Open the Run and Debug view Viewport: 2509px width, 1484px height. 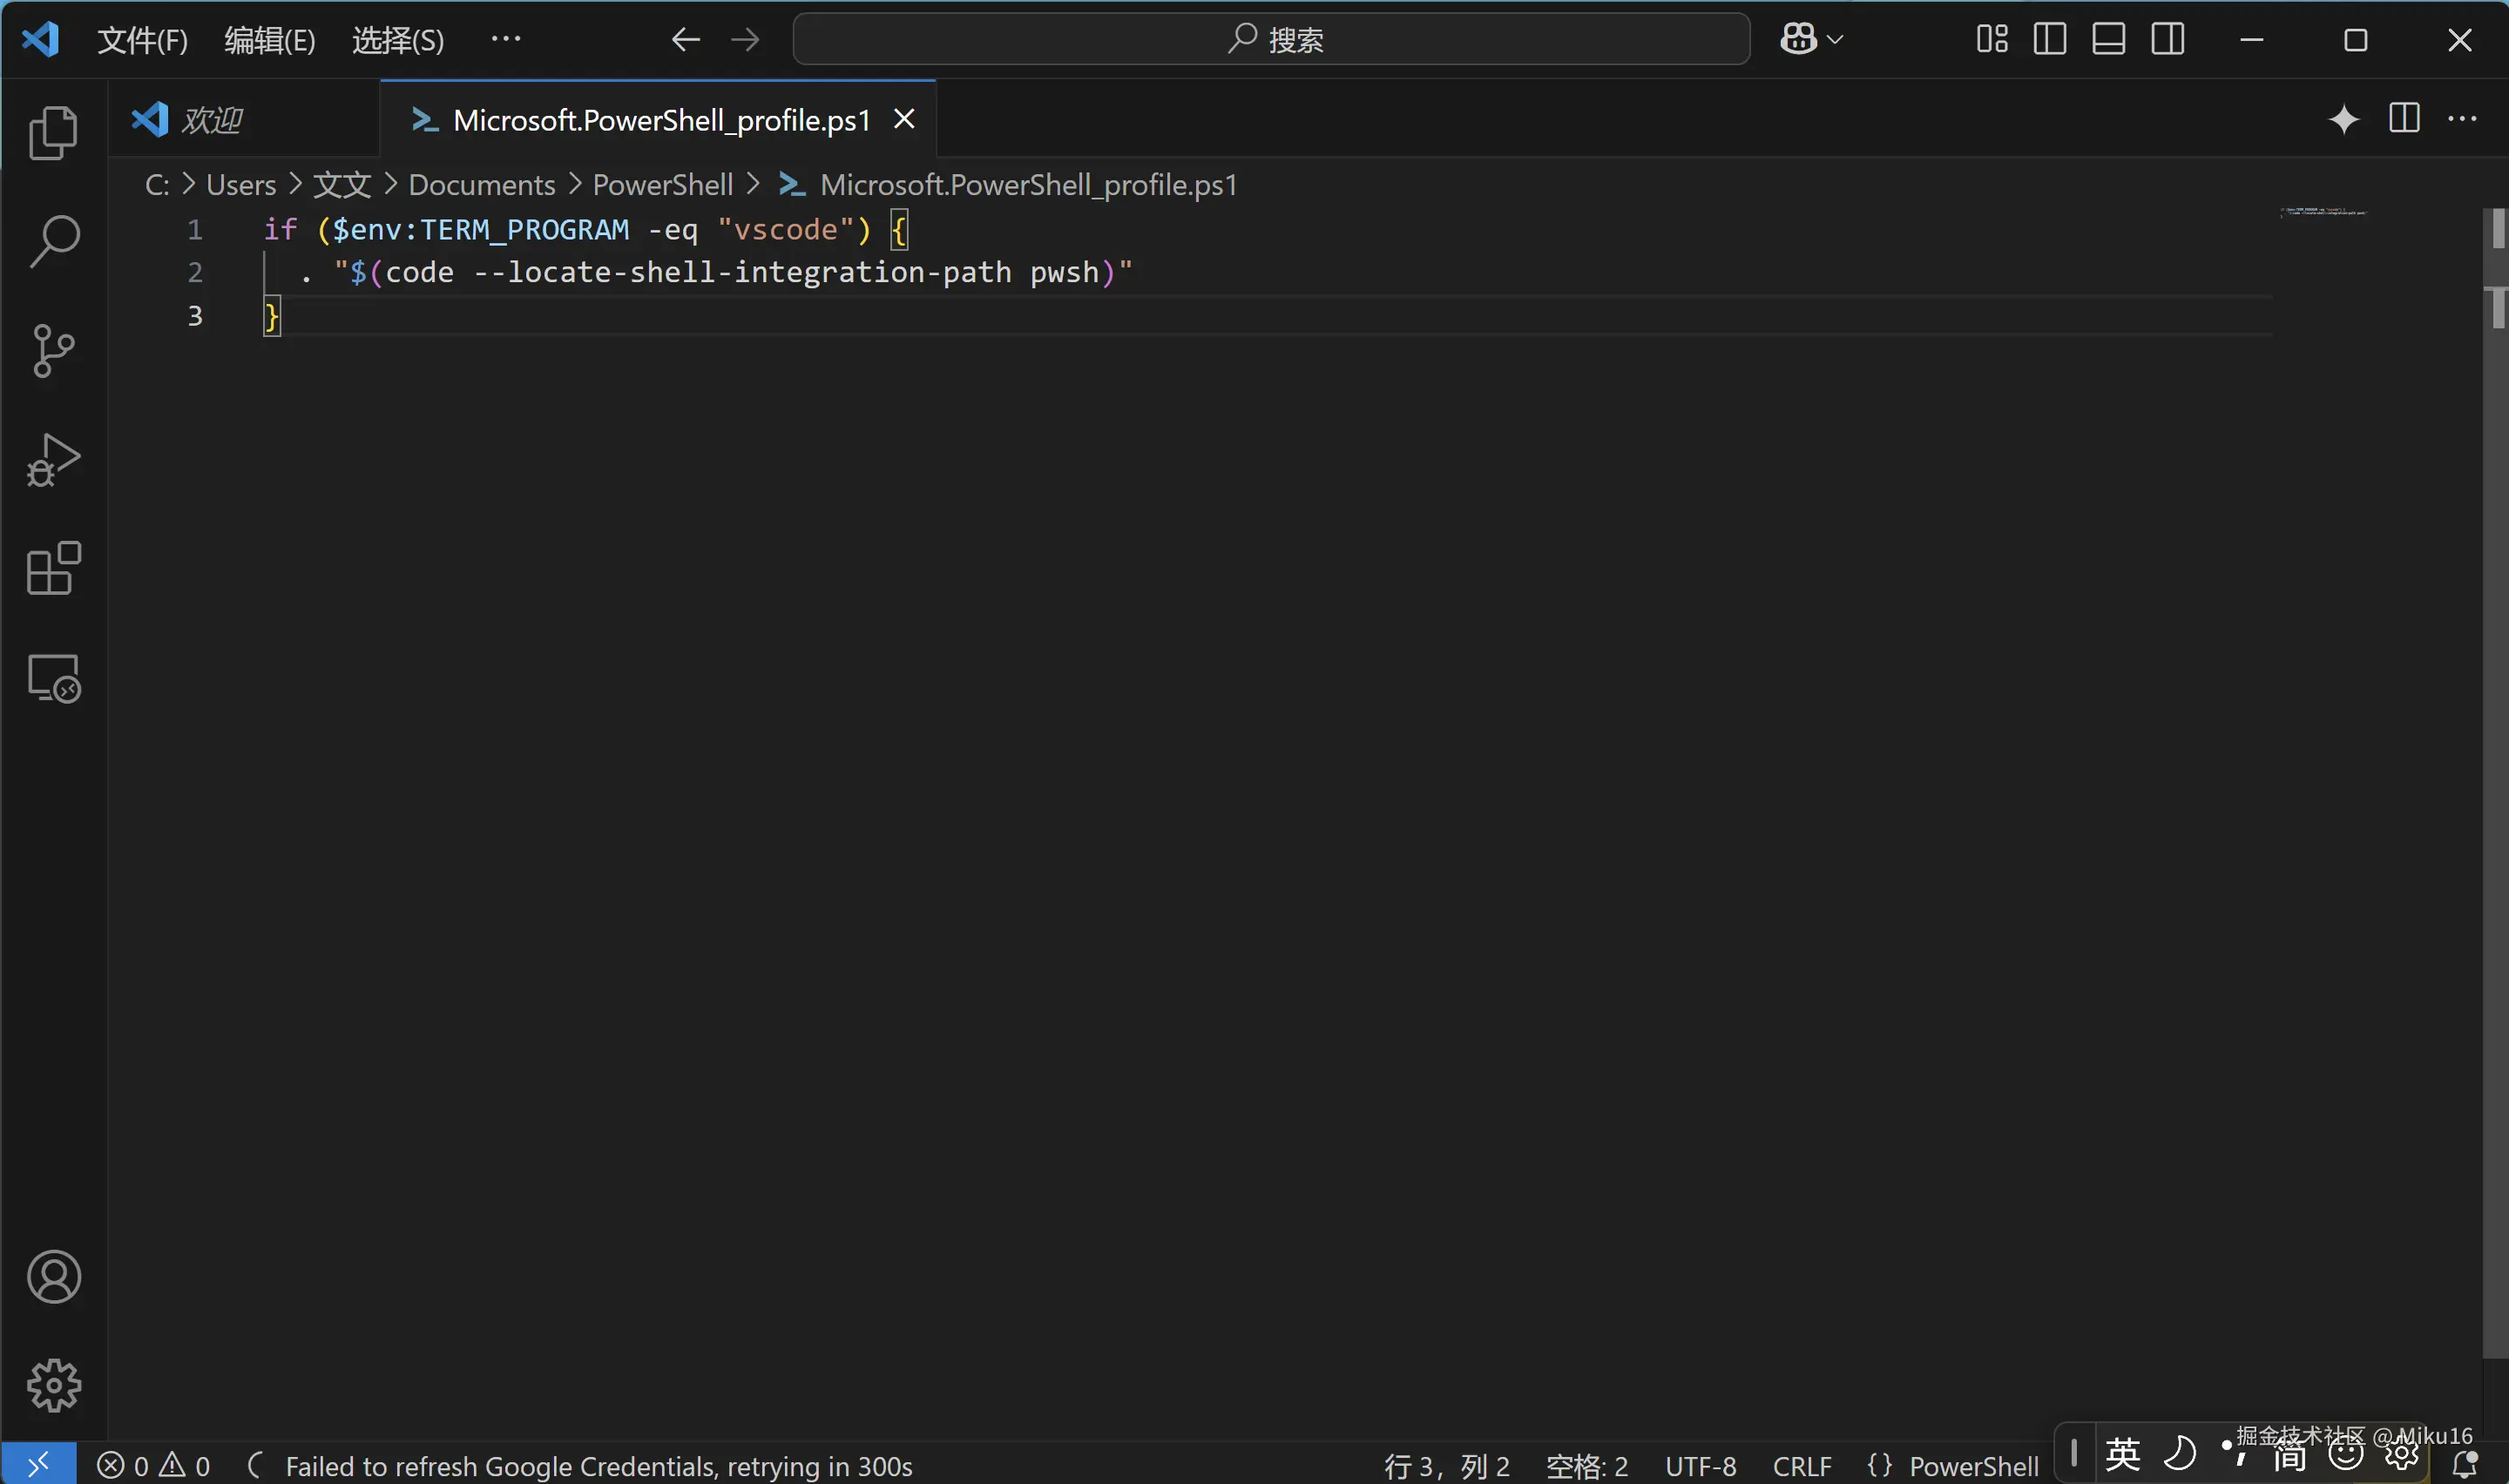tap(53, 460)
